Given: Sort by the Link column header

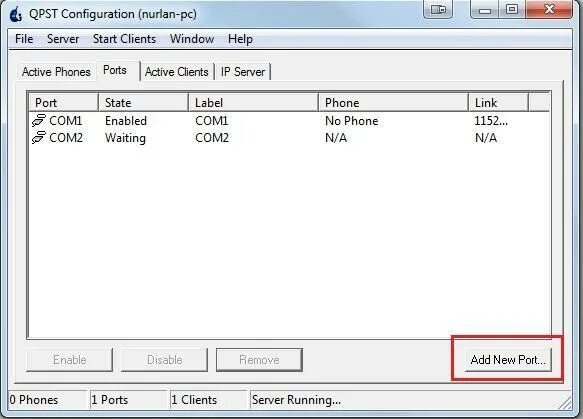Looking at the screenshot, I should click(x=498, y=102).
